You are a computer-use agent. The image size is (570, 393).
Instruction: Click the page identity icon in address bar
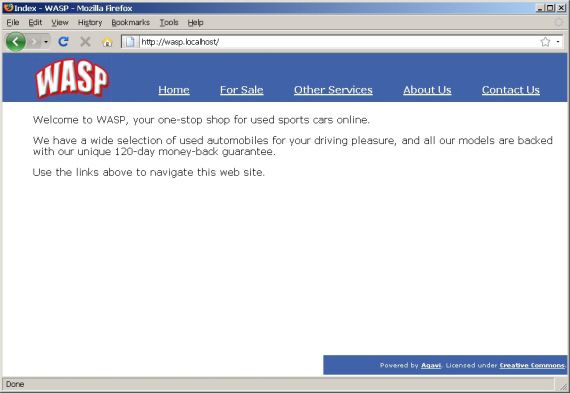pyautogui.click(x=130, y=42)
